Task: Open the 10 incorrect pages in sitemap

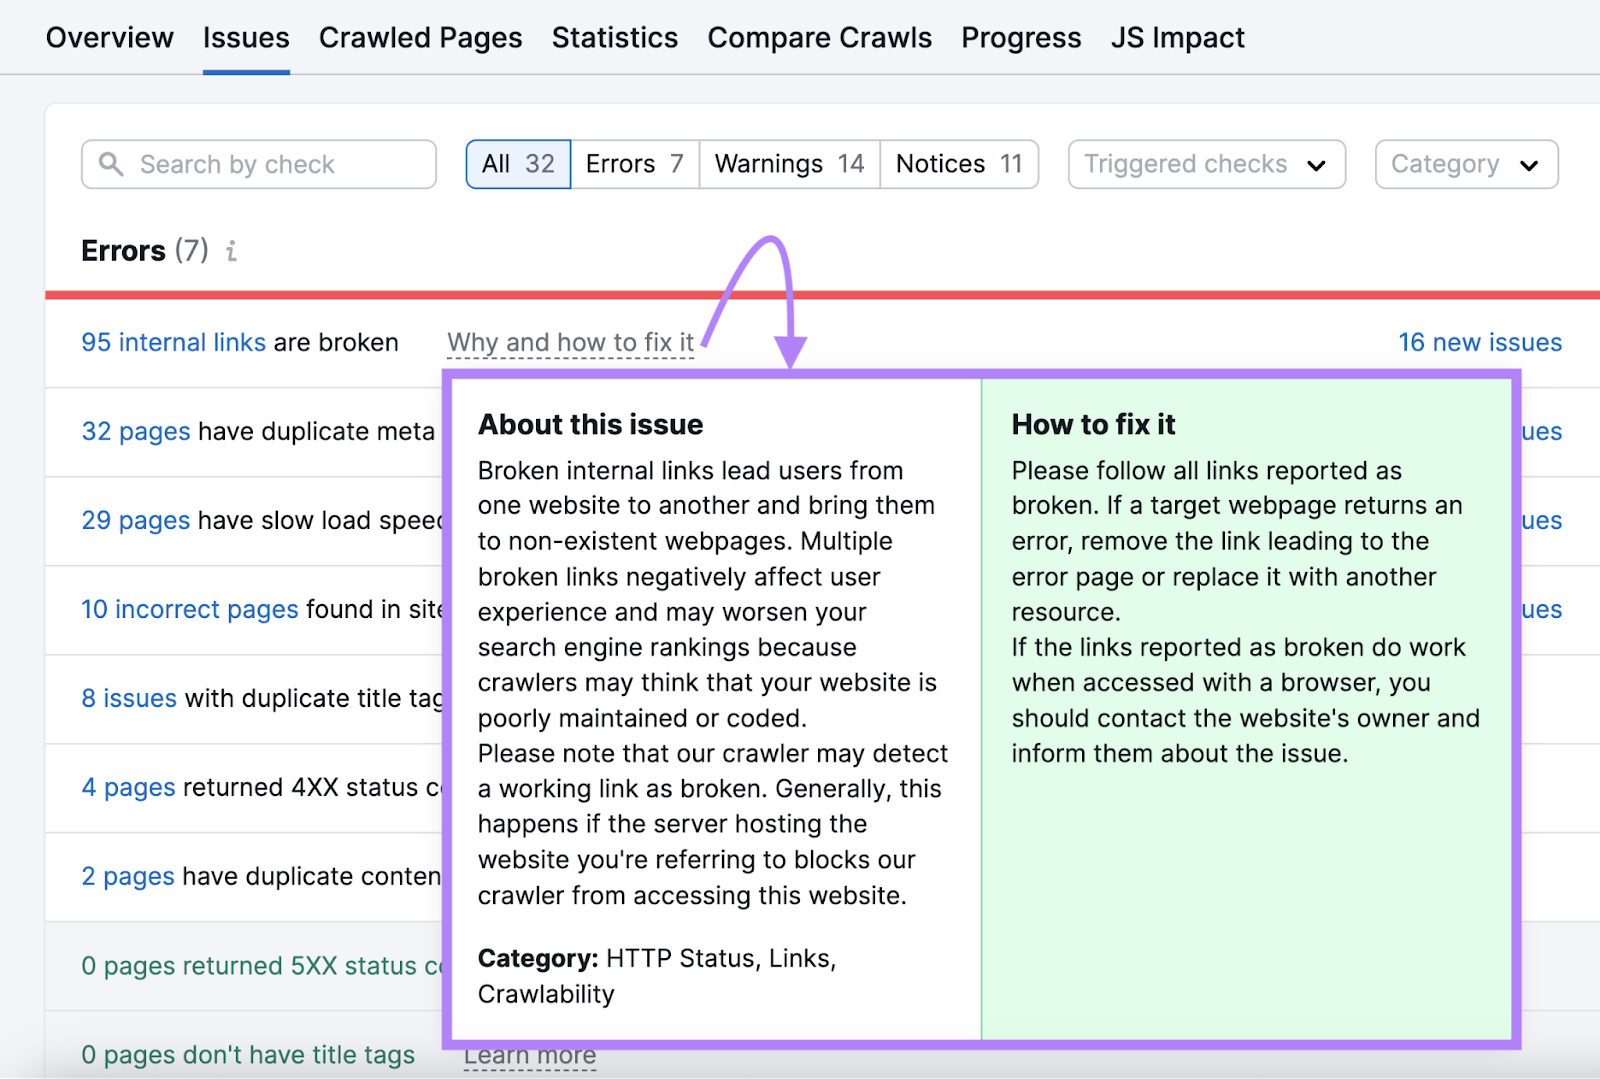Action: pyautogui.click(x=188, y=609)
